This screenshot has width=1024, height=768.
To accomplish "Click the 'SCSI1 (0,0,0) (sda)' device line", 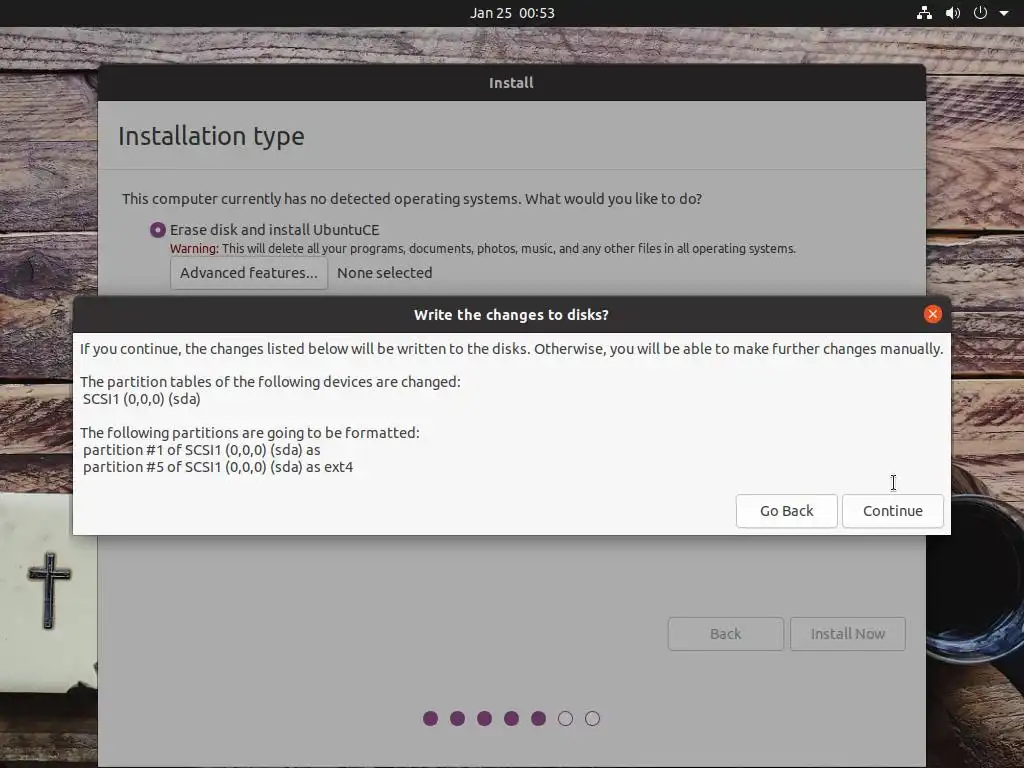I will tap(142, 399).
